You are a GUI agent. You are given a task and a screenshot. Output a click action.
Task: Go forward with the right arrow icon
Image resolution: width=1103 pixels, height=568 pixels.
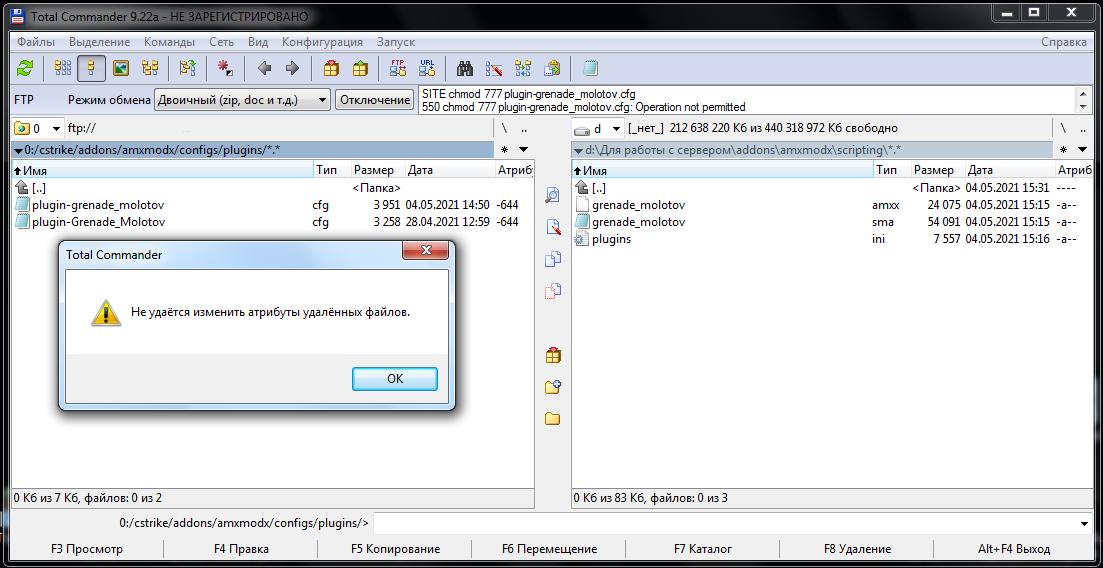point(293,68)
